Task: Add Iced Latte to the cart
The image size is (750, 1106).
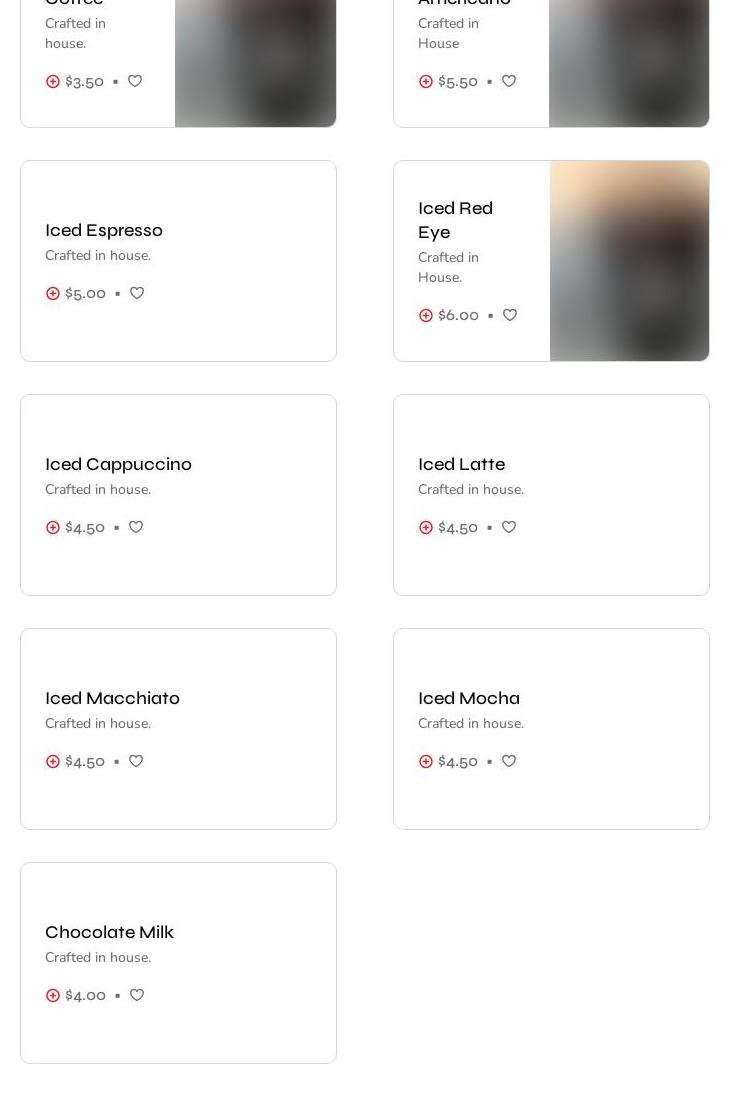Action: (426, 528)
